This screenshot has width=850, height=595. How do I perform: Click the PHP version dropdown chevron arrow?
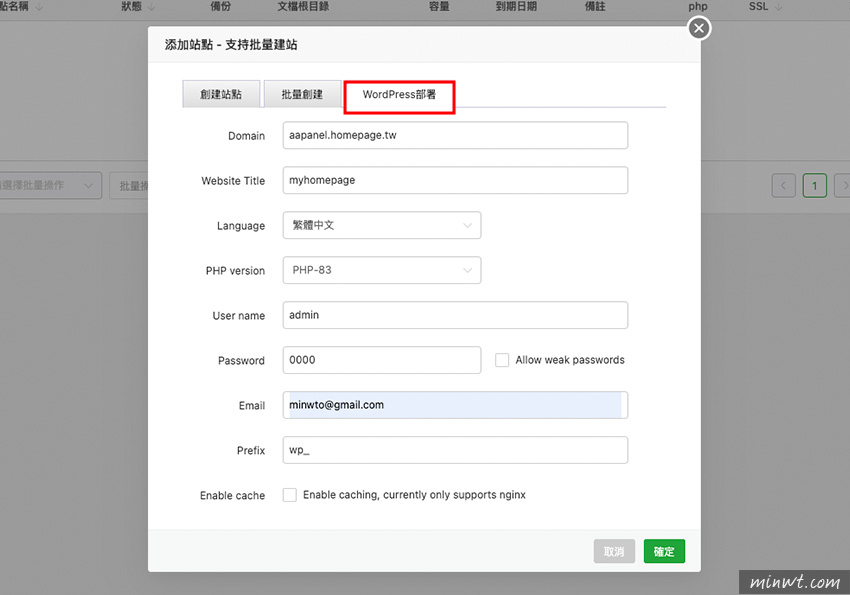click(467, 270)
